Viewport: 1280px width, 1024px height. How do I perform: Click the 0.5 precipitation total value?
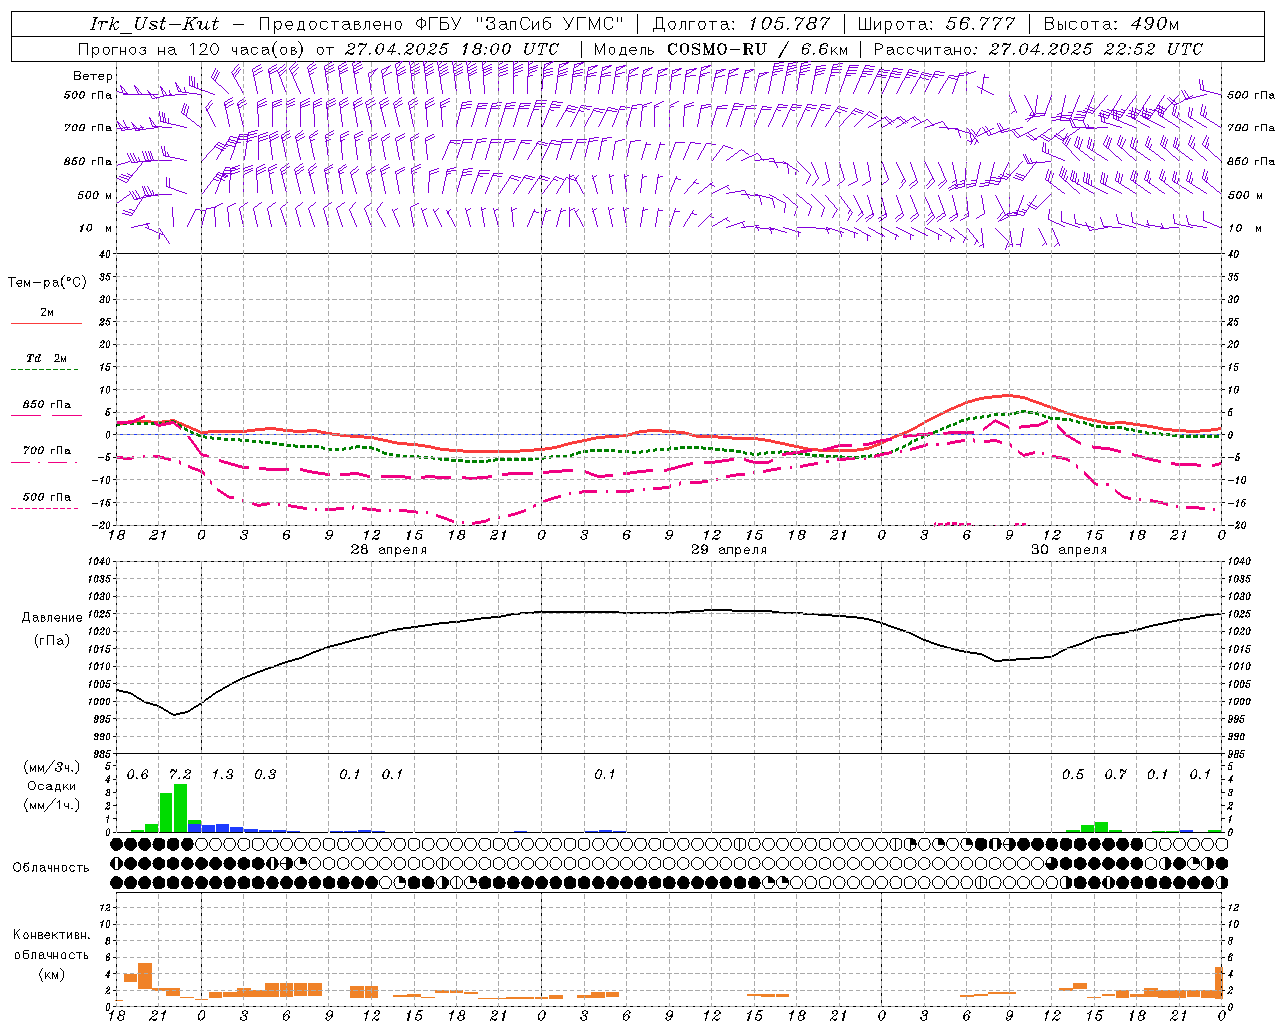click(x=1073, y=775)
